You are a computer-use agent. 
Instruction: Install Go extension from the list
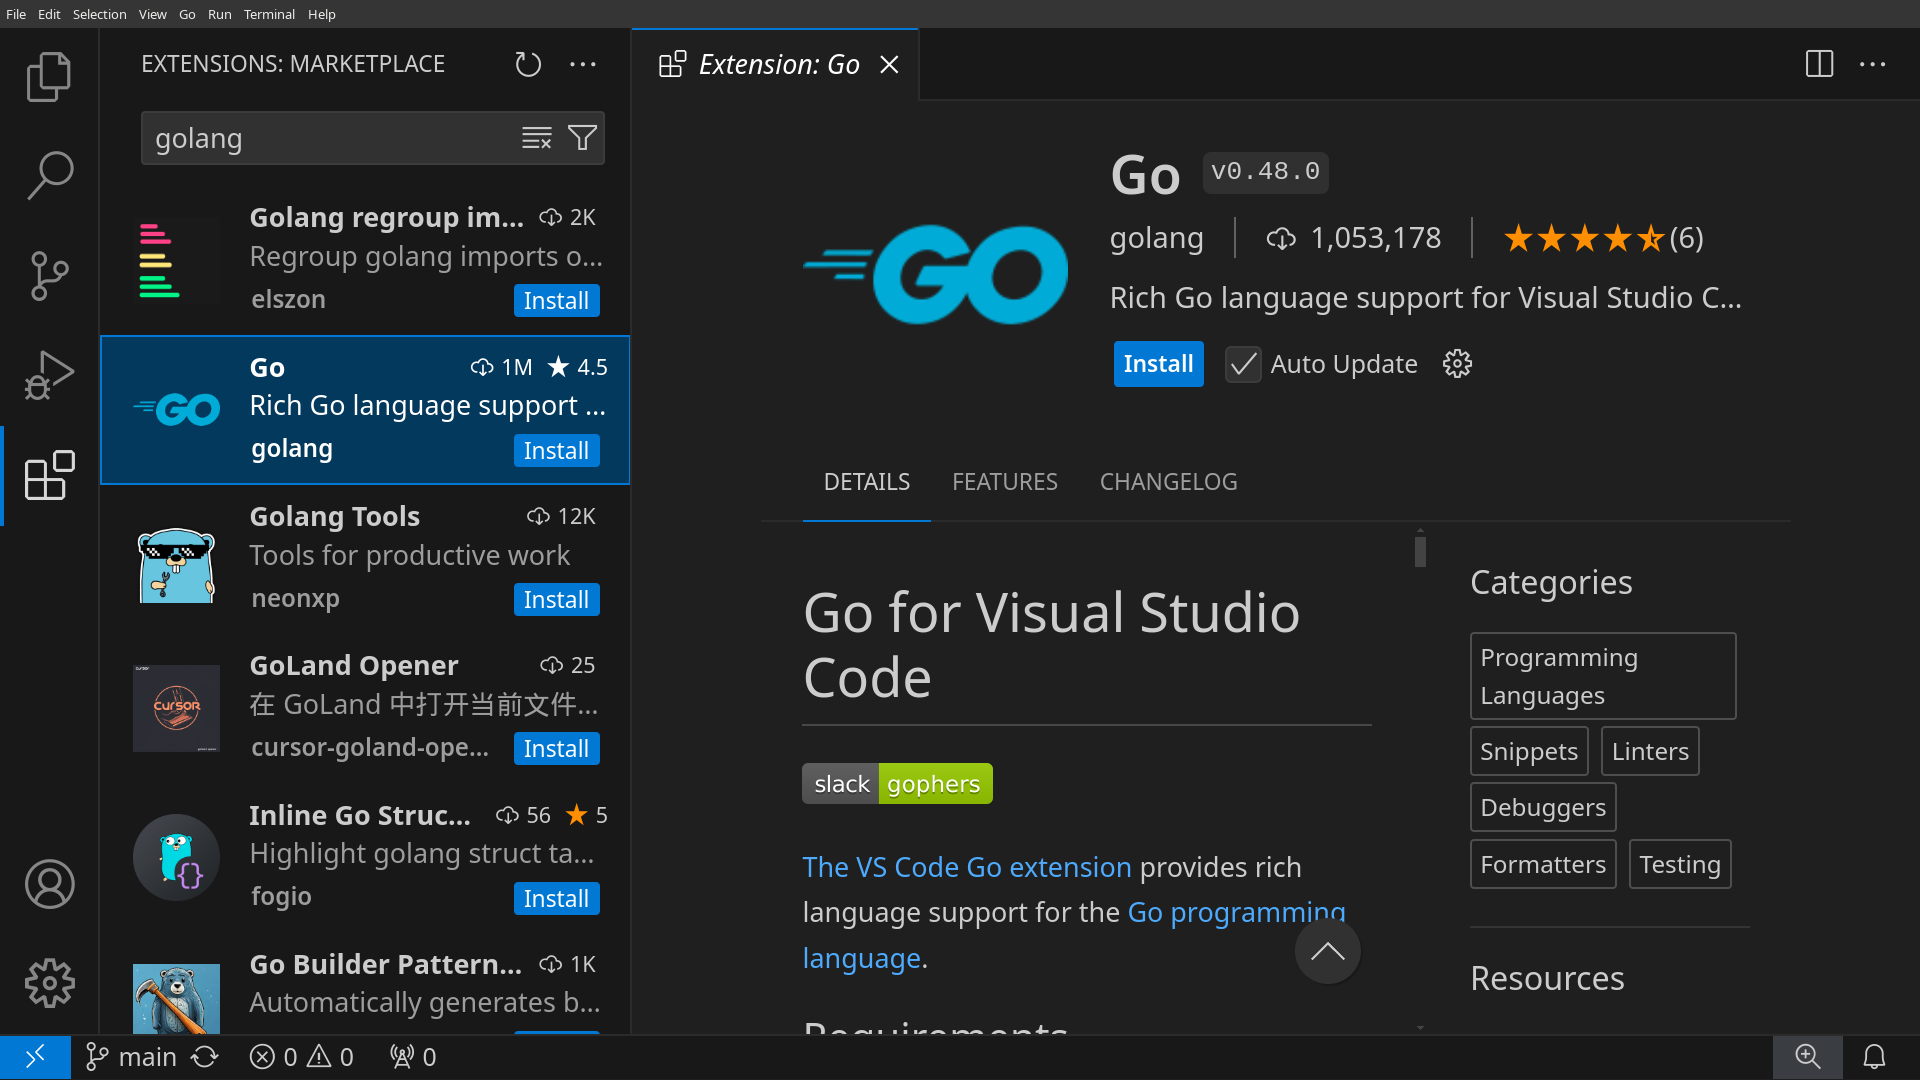(x=556, y=451)
